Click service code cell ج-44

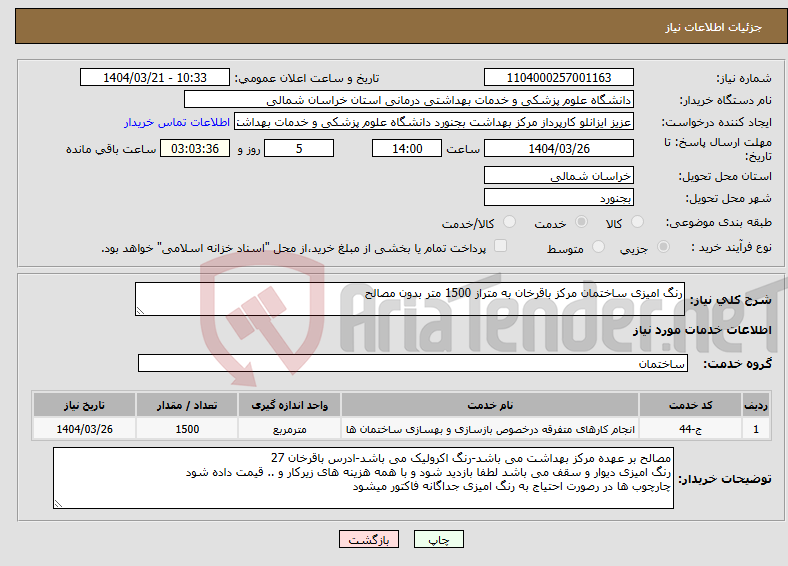pyautogui.click(x=691, y=429)
